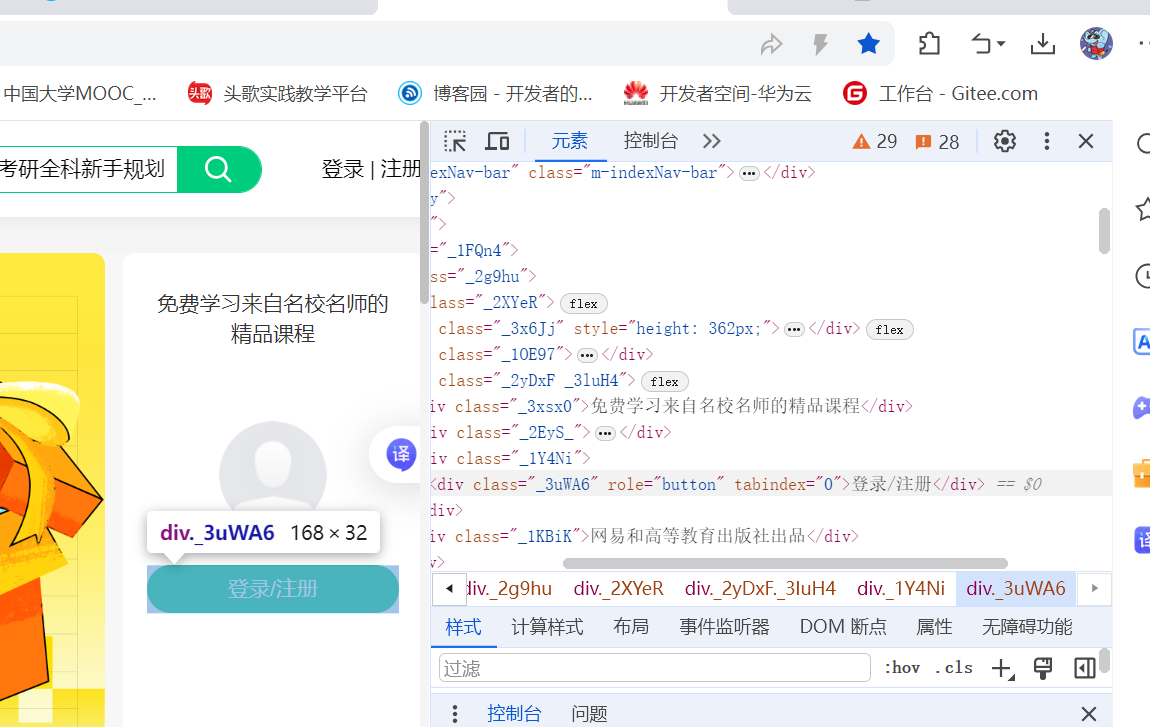1150x727 pixels.
Task: Toggle computed styles sidebar icon
Action: tap(1085, 668)
